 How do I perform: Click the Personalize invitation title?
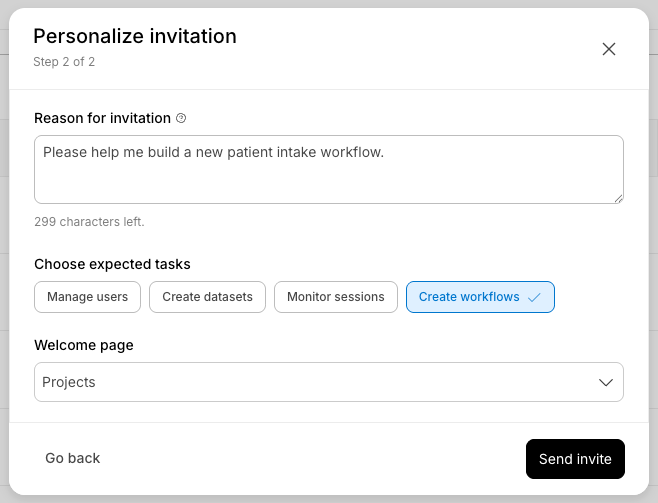pos(135,36)
